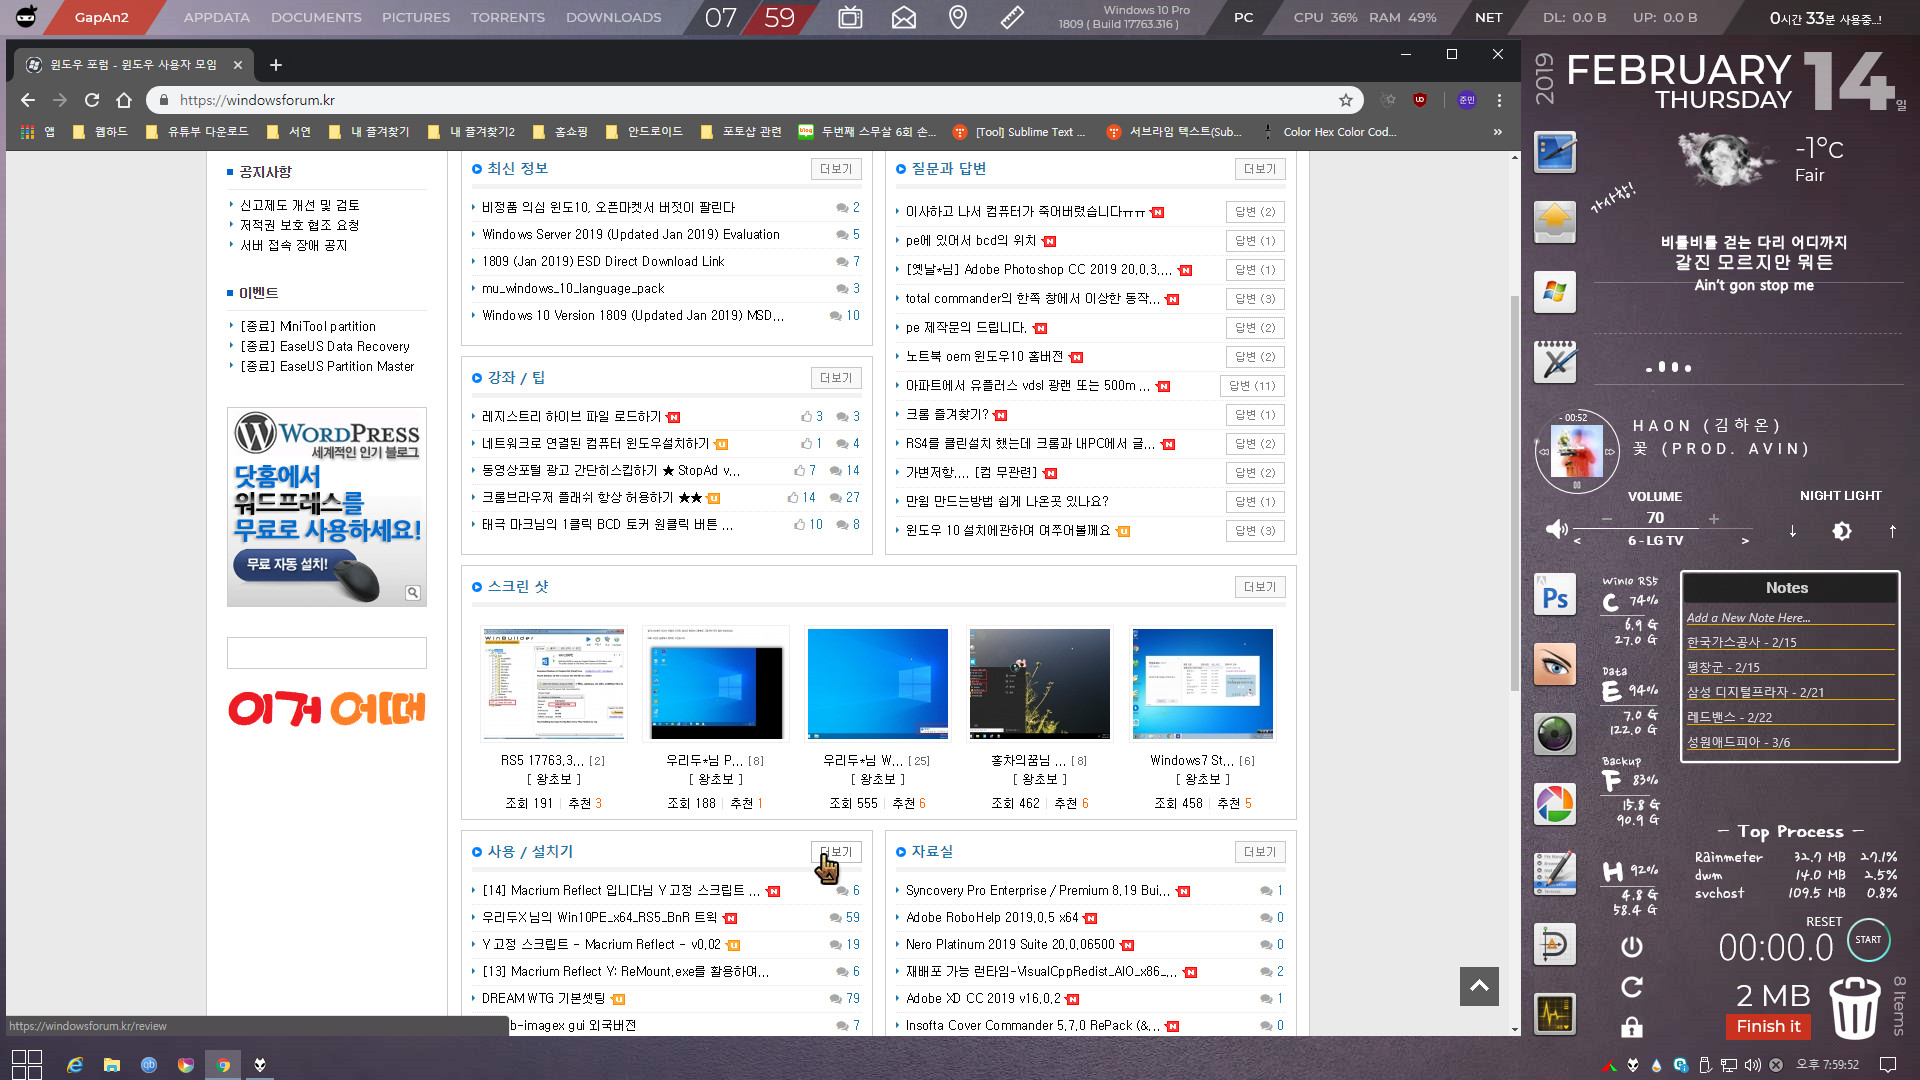
Task: Open DOWNLOADS in top bar
Action: point(614,17)
